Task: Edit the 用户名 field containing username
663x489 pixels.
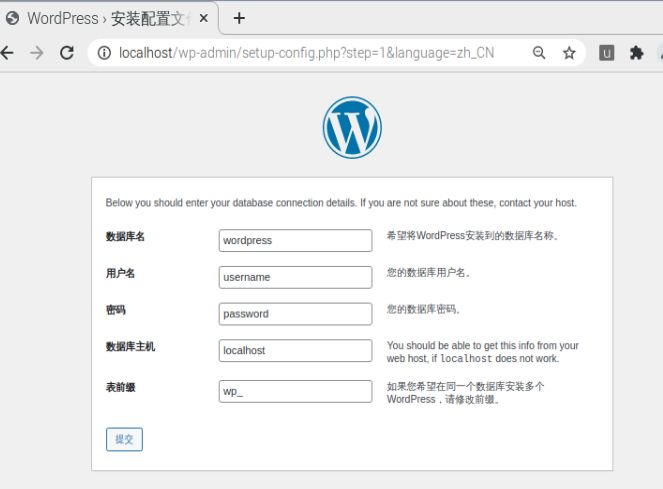Action: tap(296, 277)
